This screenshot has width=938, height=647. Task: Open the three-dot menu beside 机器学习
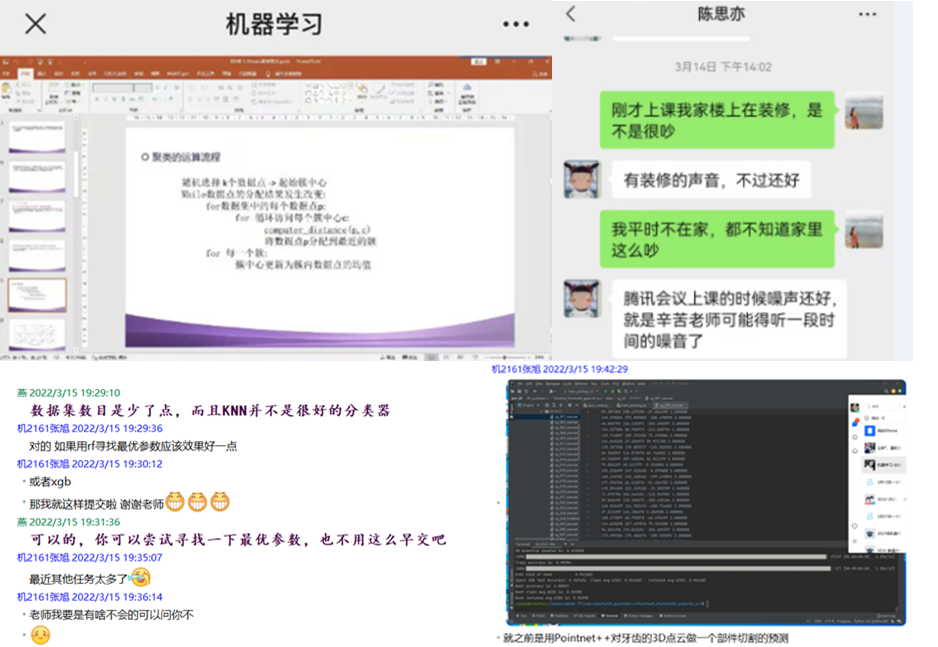pyautogui.click(x=516, y=24)
